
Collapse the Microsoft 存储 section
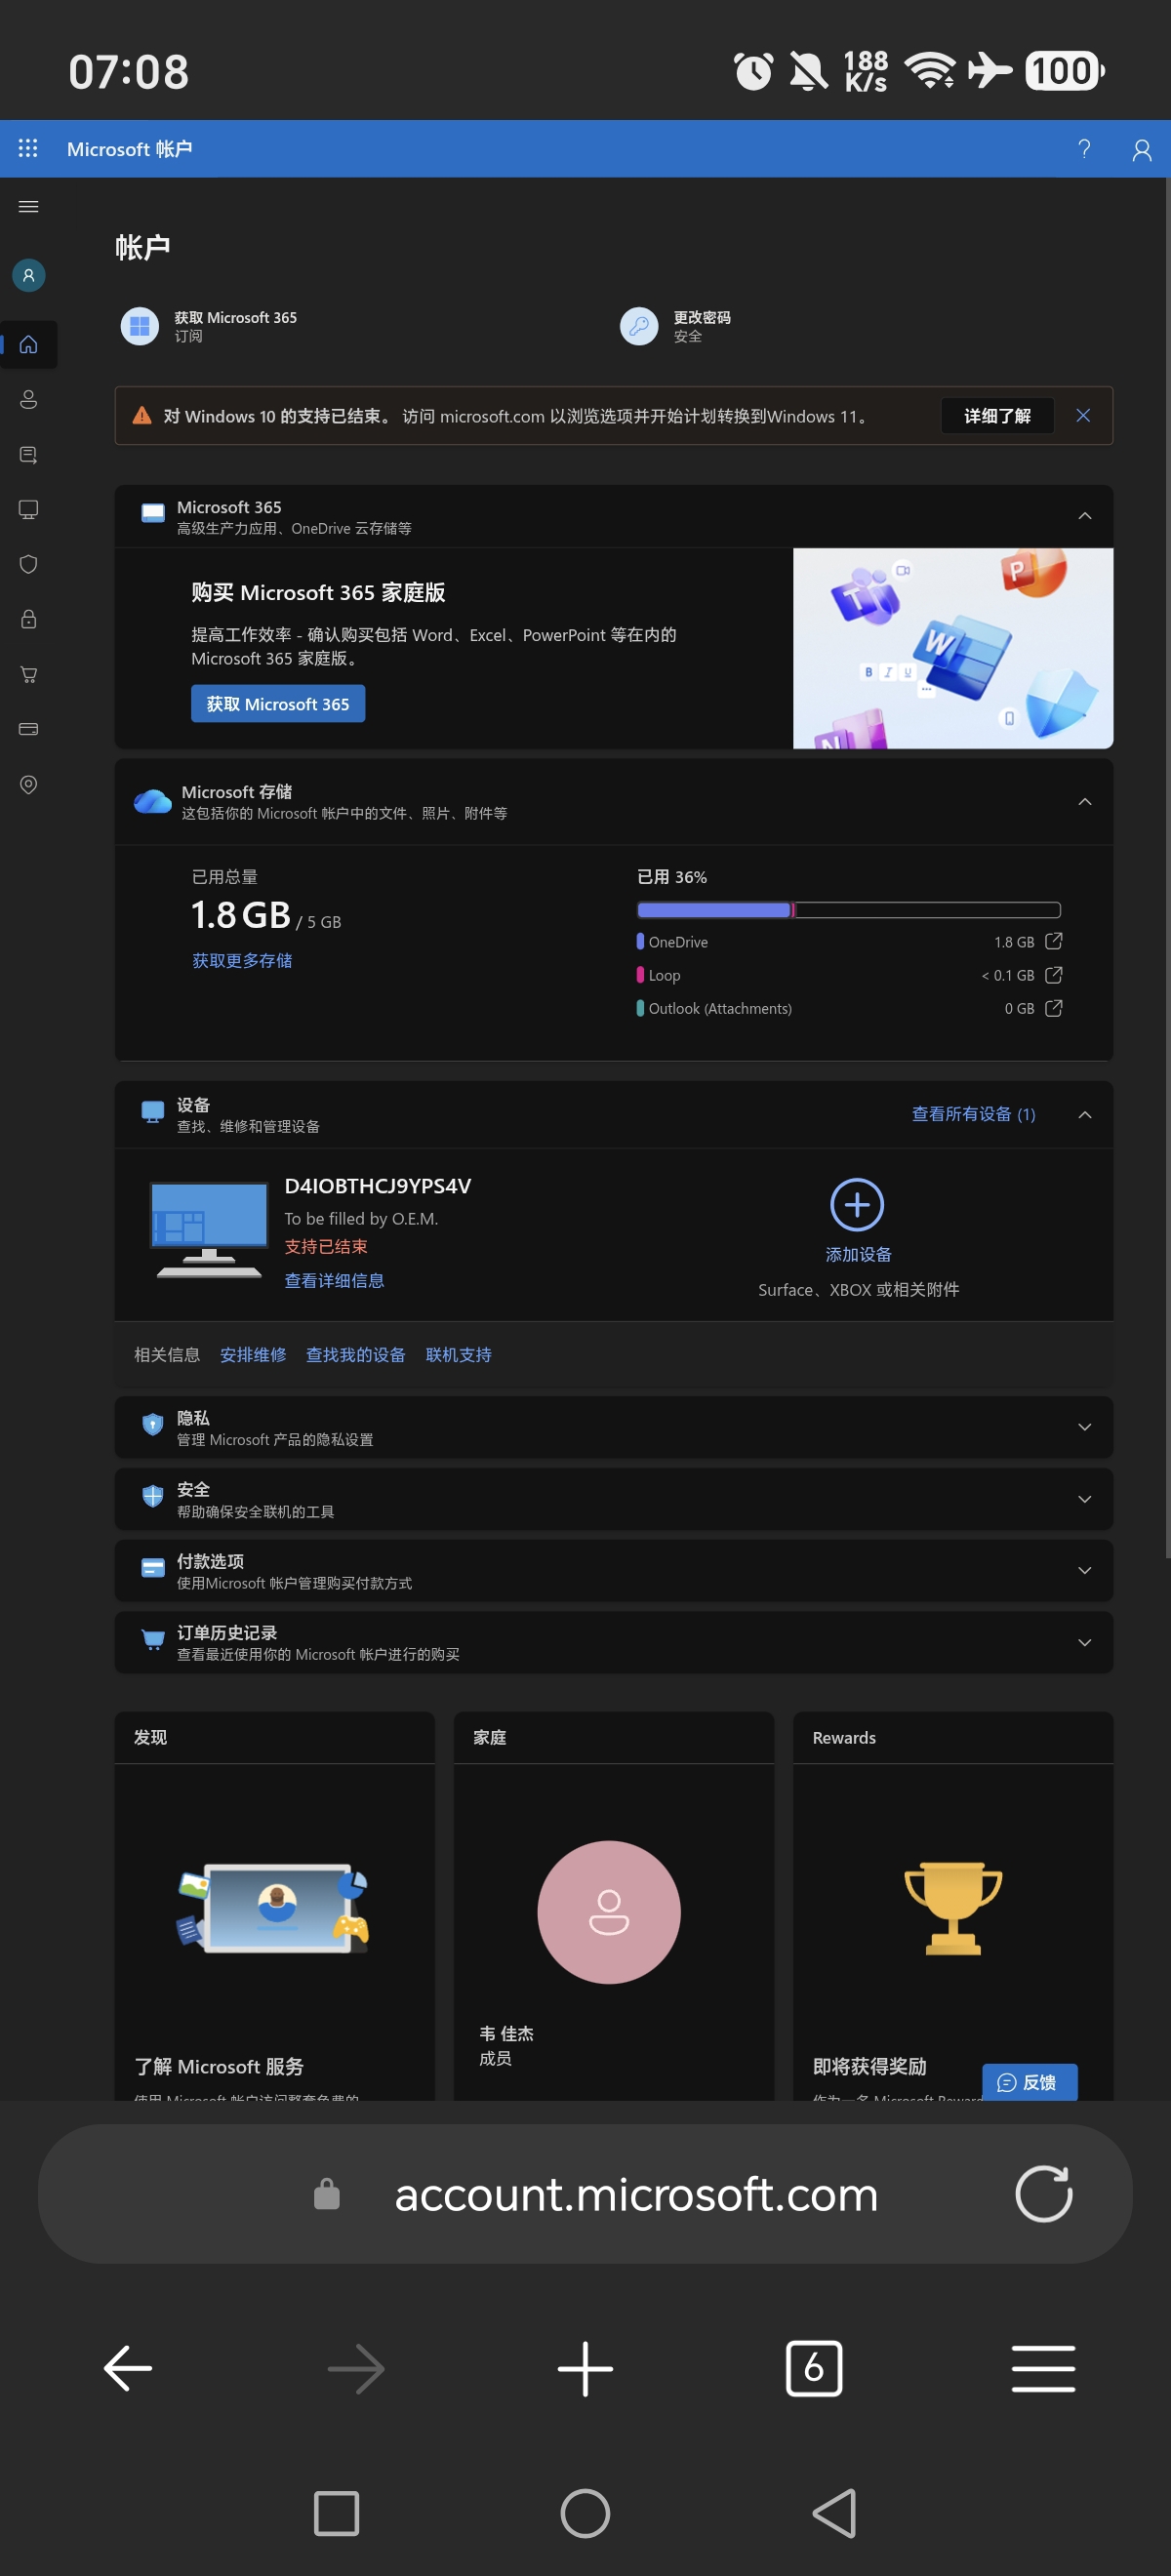tap(1085, 802)
